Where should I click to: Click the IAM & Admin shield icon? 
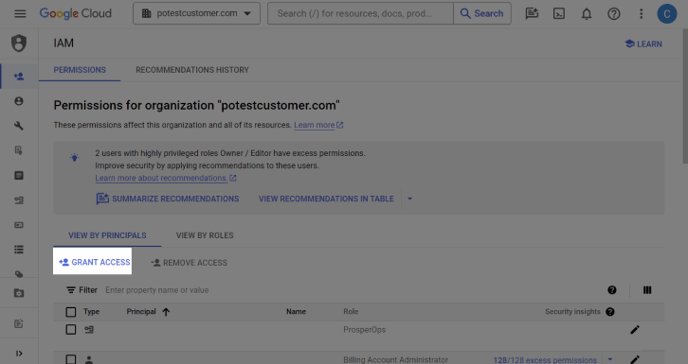click(x=19, y=43)
